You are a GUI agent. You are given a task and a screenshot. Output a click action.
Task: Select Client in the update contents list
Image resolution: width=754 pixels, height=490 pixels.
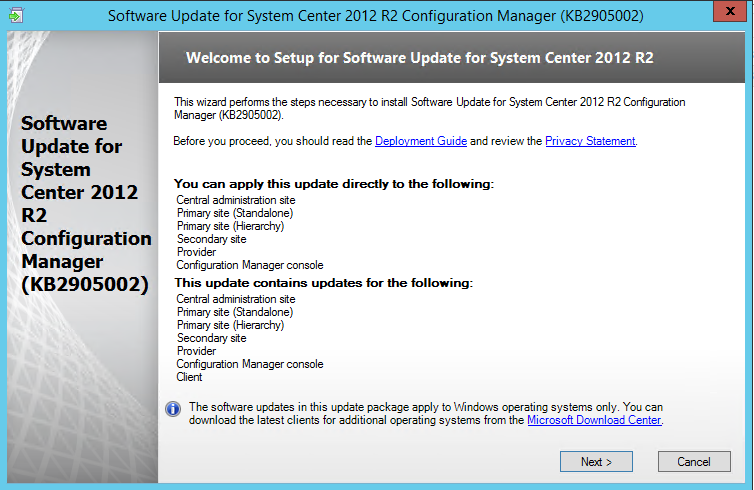click(189, 377)
